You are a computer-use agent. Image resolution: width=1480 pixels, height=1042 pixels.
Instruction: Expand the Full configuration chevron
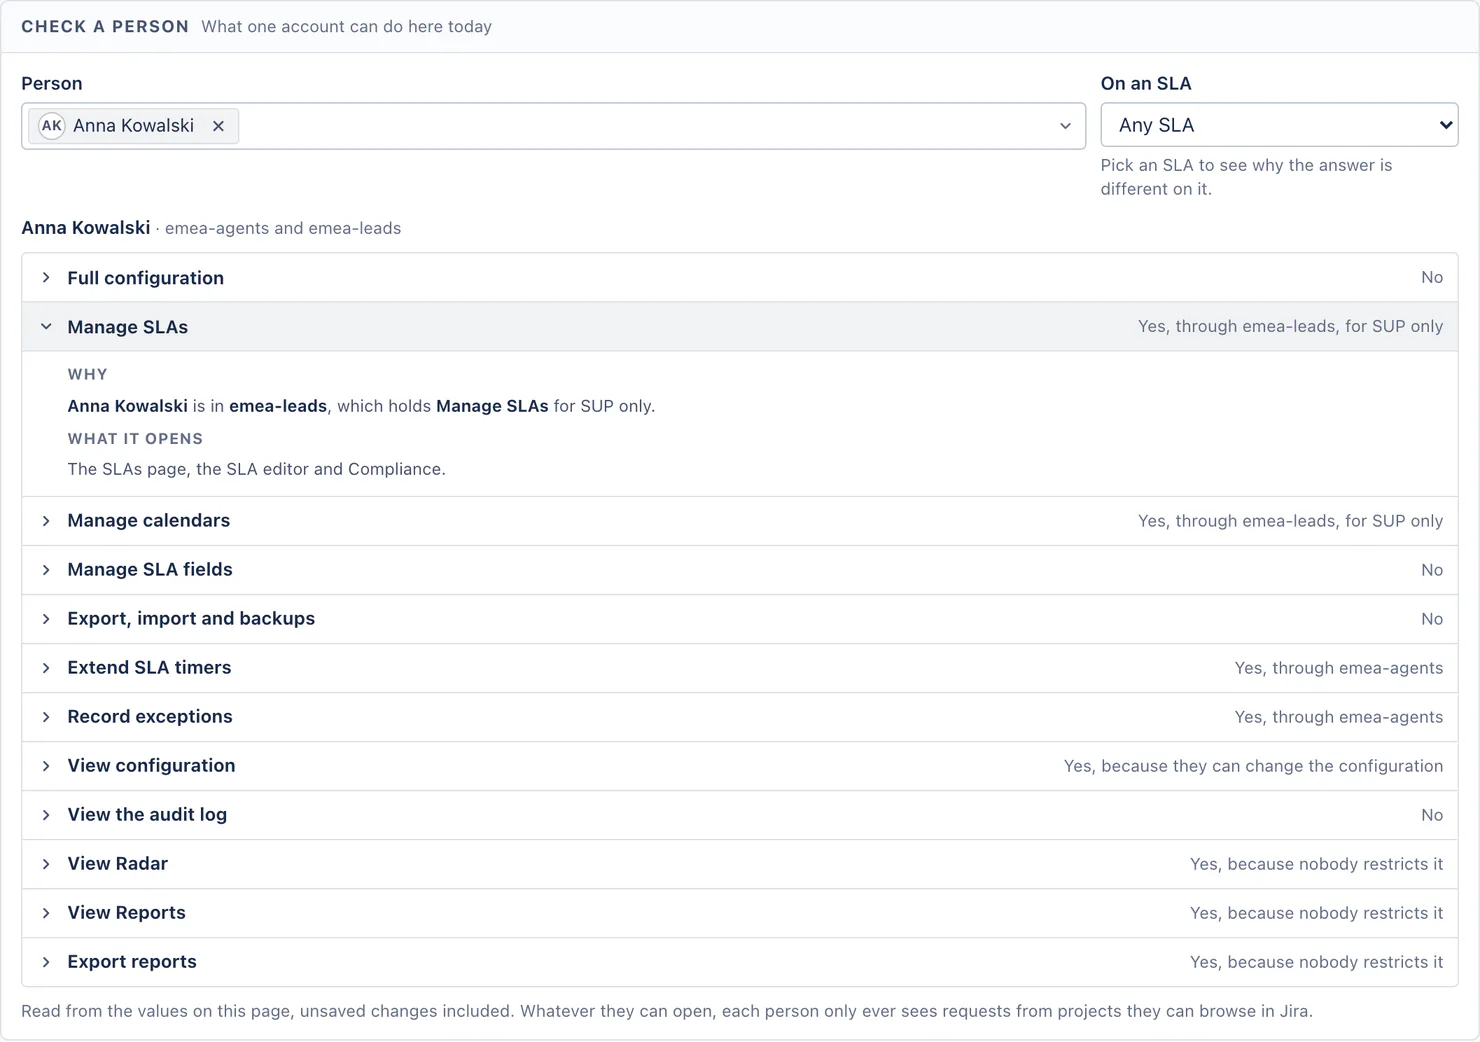pos(46,278)
